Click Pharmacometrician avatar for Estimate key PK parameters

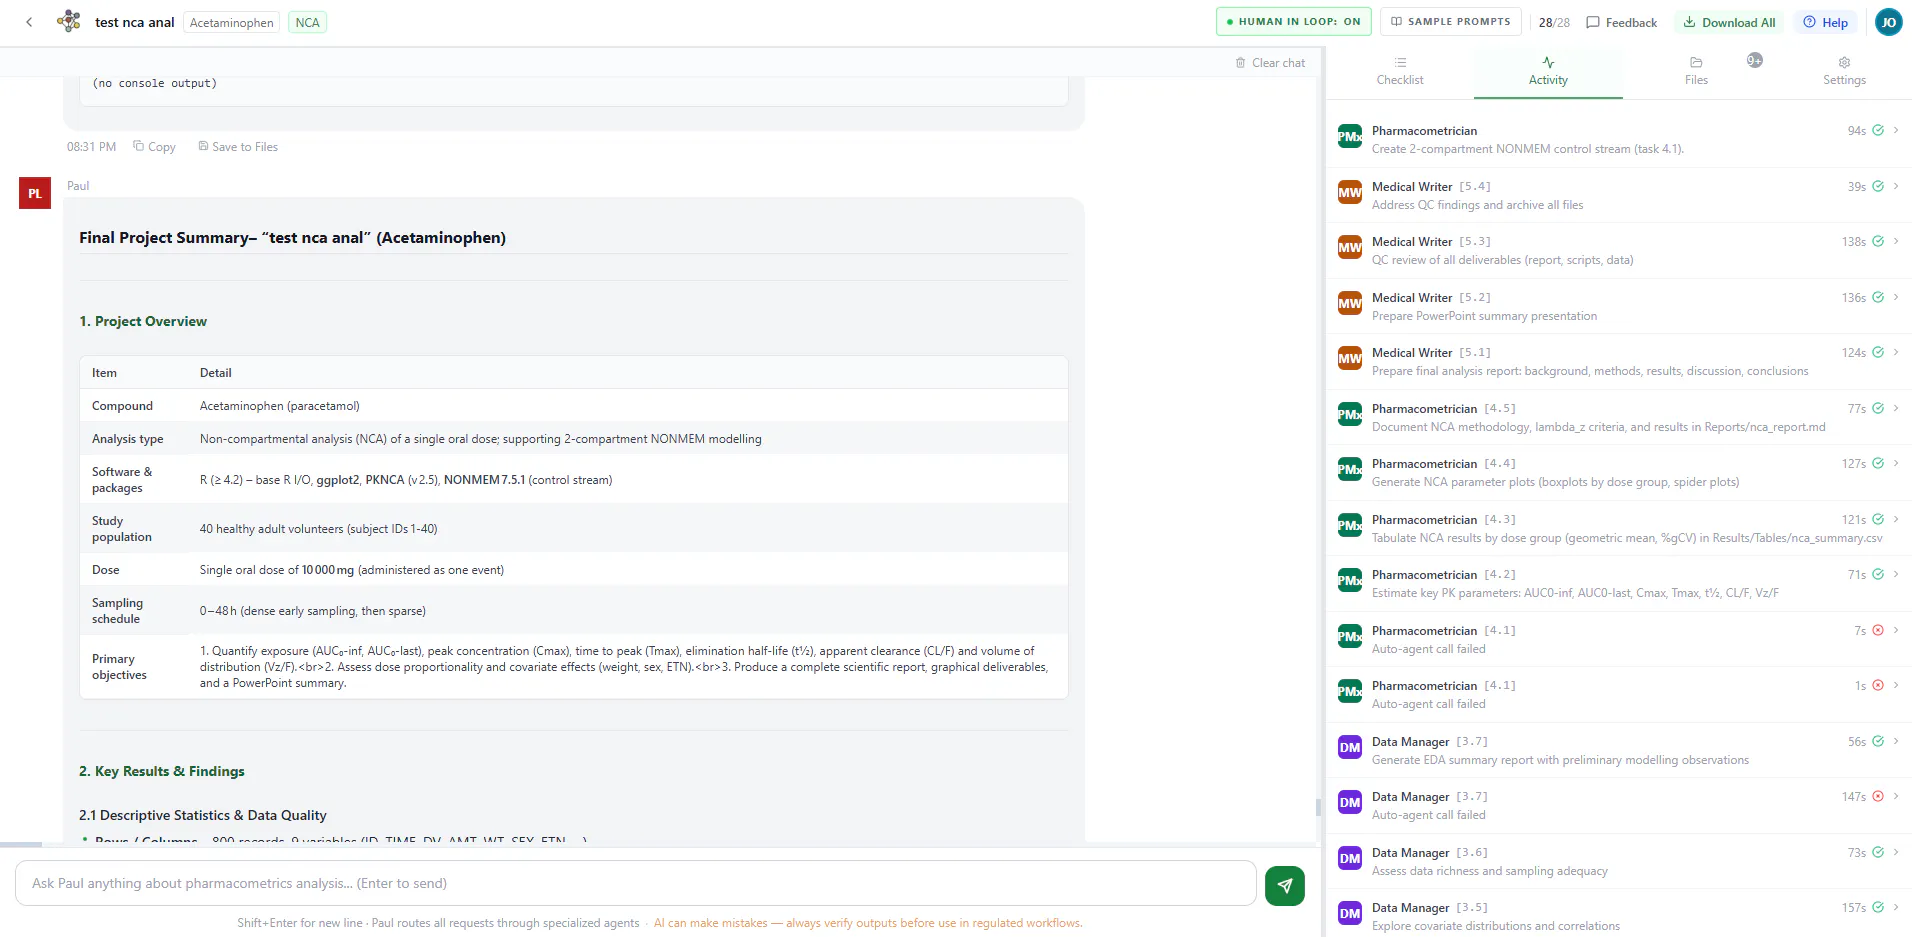(x=1350, y=580)
